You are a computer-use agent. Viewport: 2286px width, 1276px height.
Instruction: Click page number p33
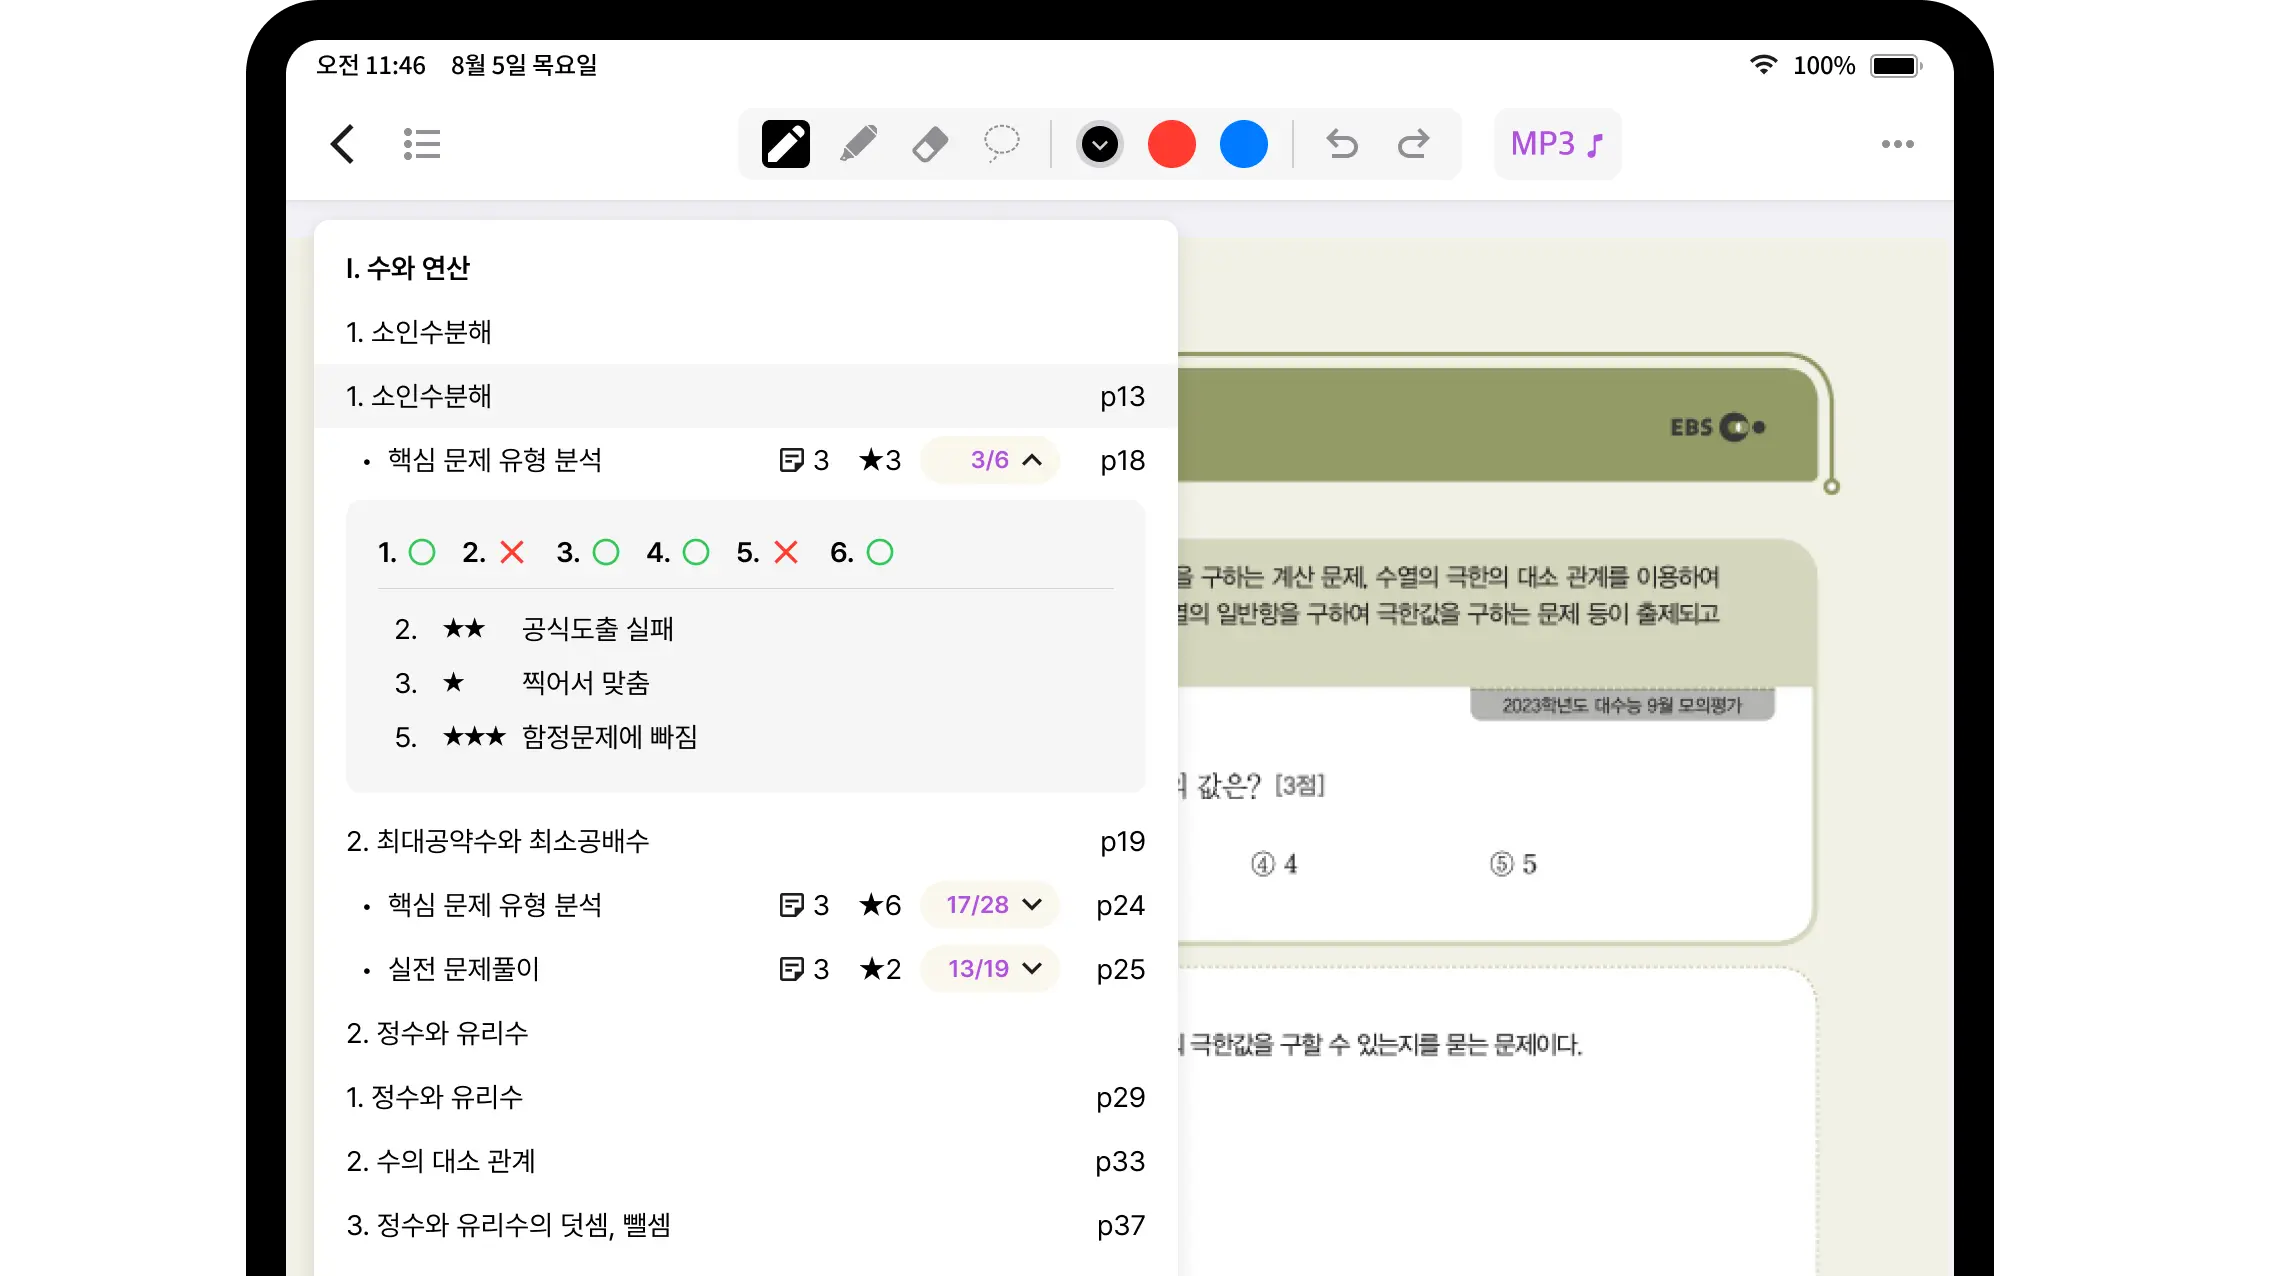(x=1120, y=1161)
